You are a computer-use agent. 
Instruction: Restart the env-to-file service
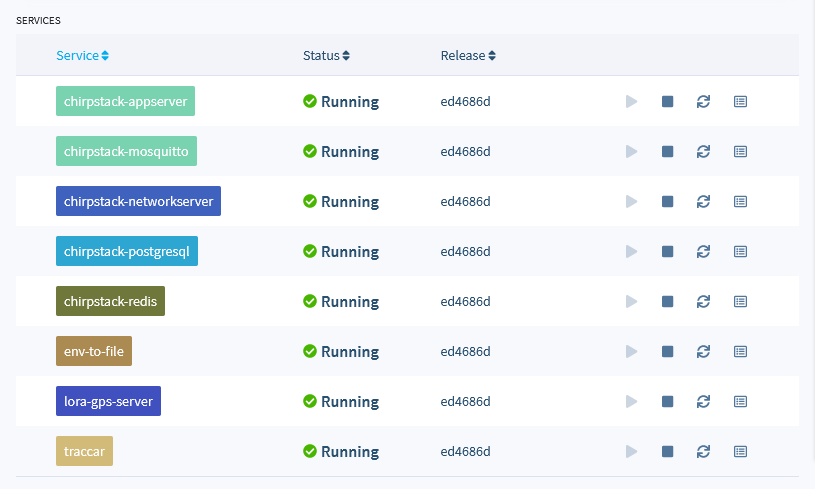point(703,351)
